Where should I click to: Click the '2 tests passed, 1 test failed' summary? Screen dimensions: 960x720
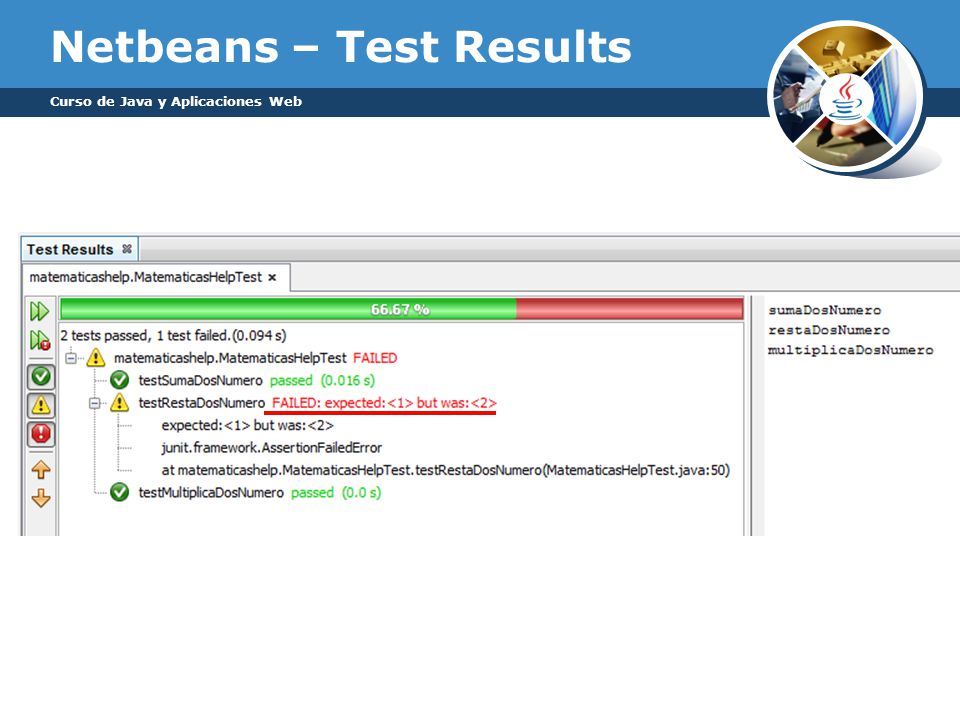[x=173, y=336]
